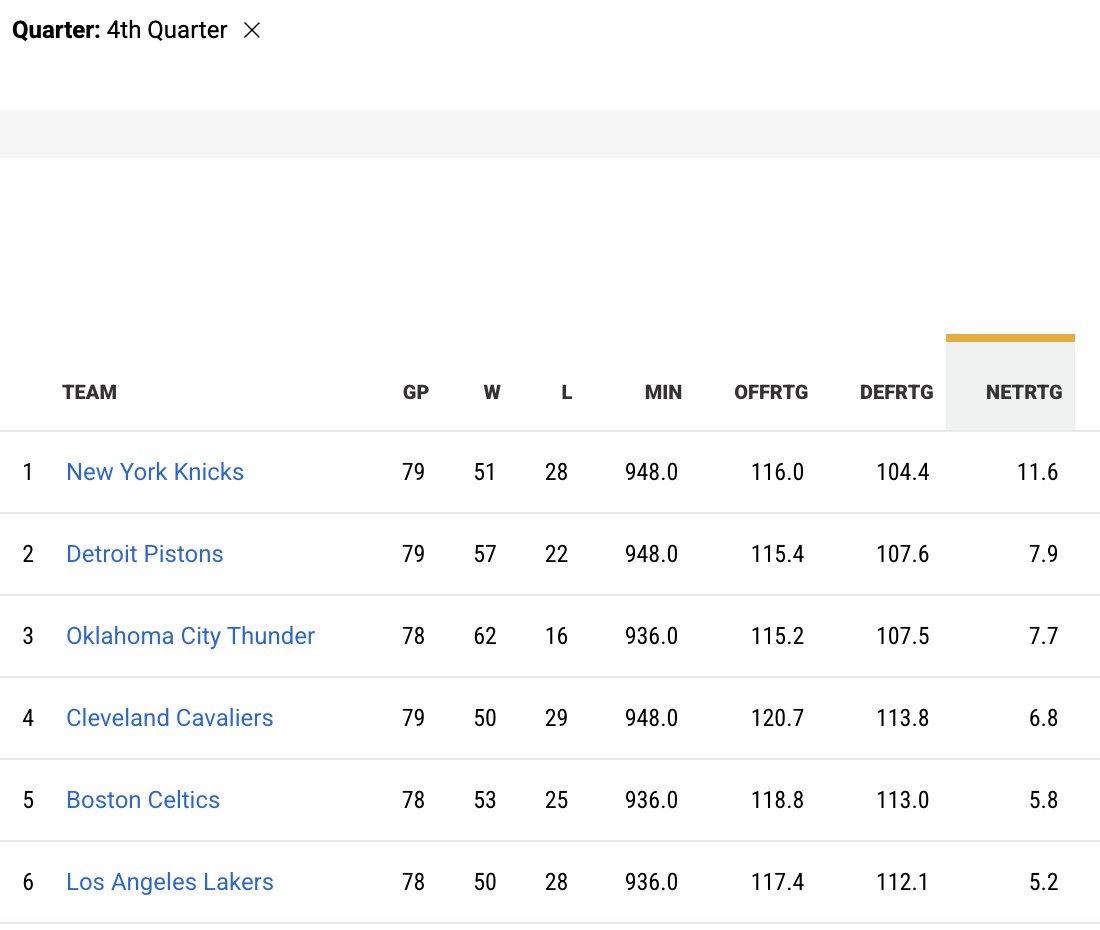Sort table by TEAM column header
The width and height of the screenshot is (1100, 930).
pyautogui.click(x=89, y=392)
